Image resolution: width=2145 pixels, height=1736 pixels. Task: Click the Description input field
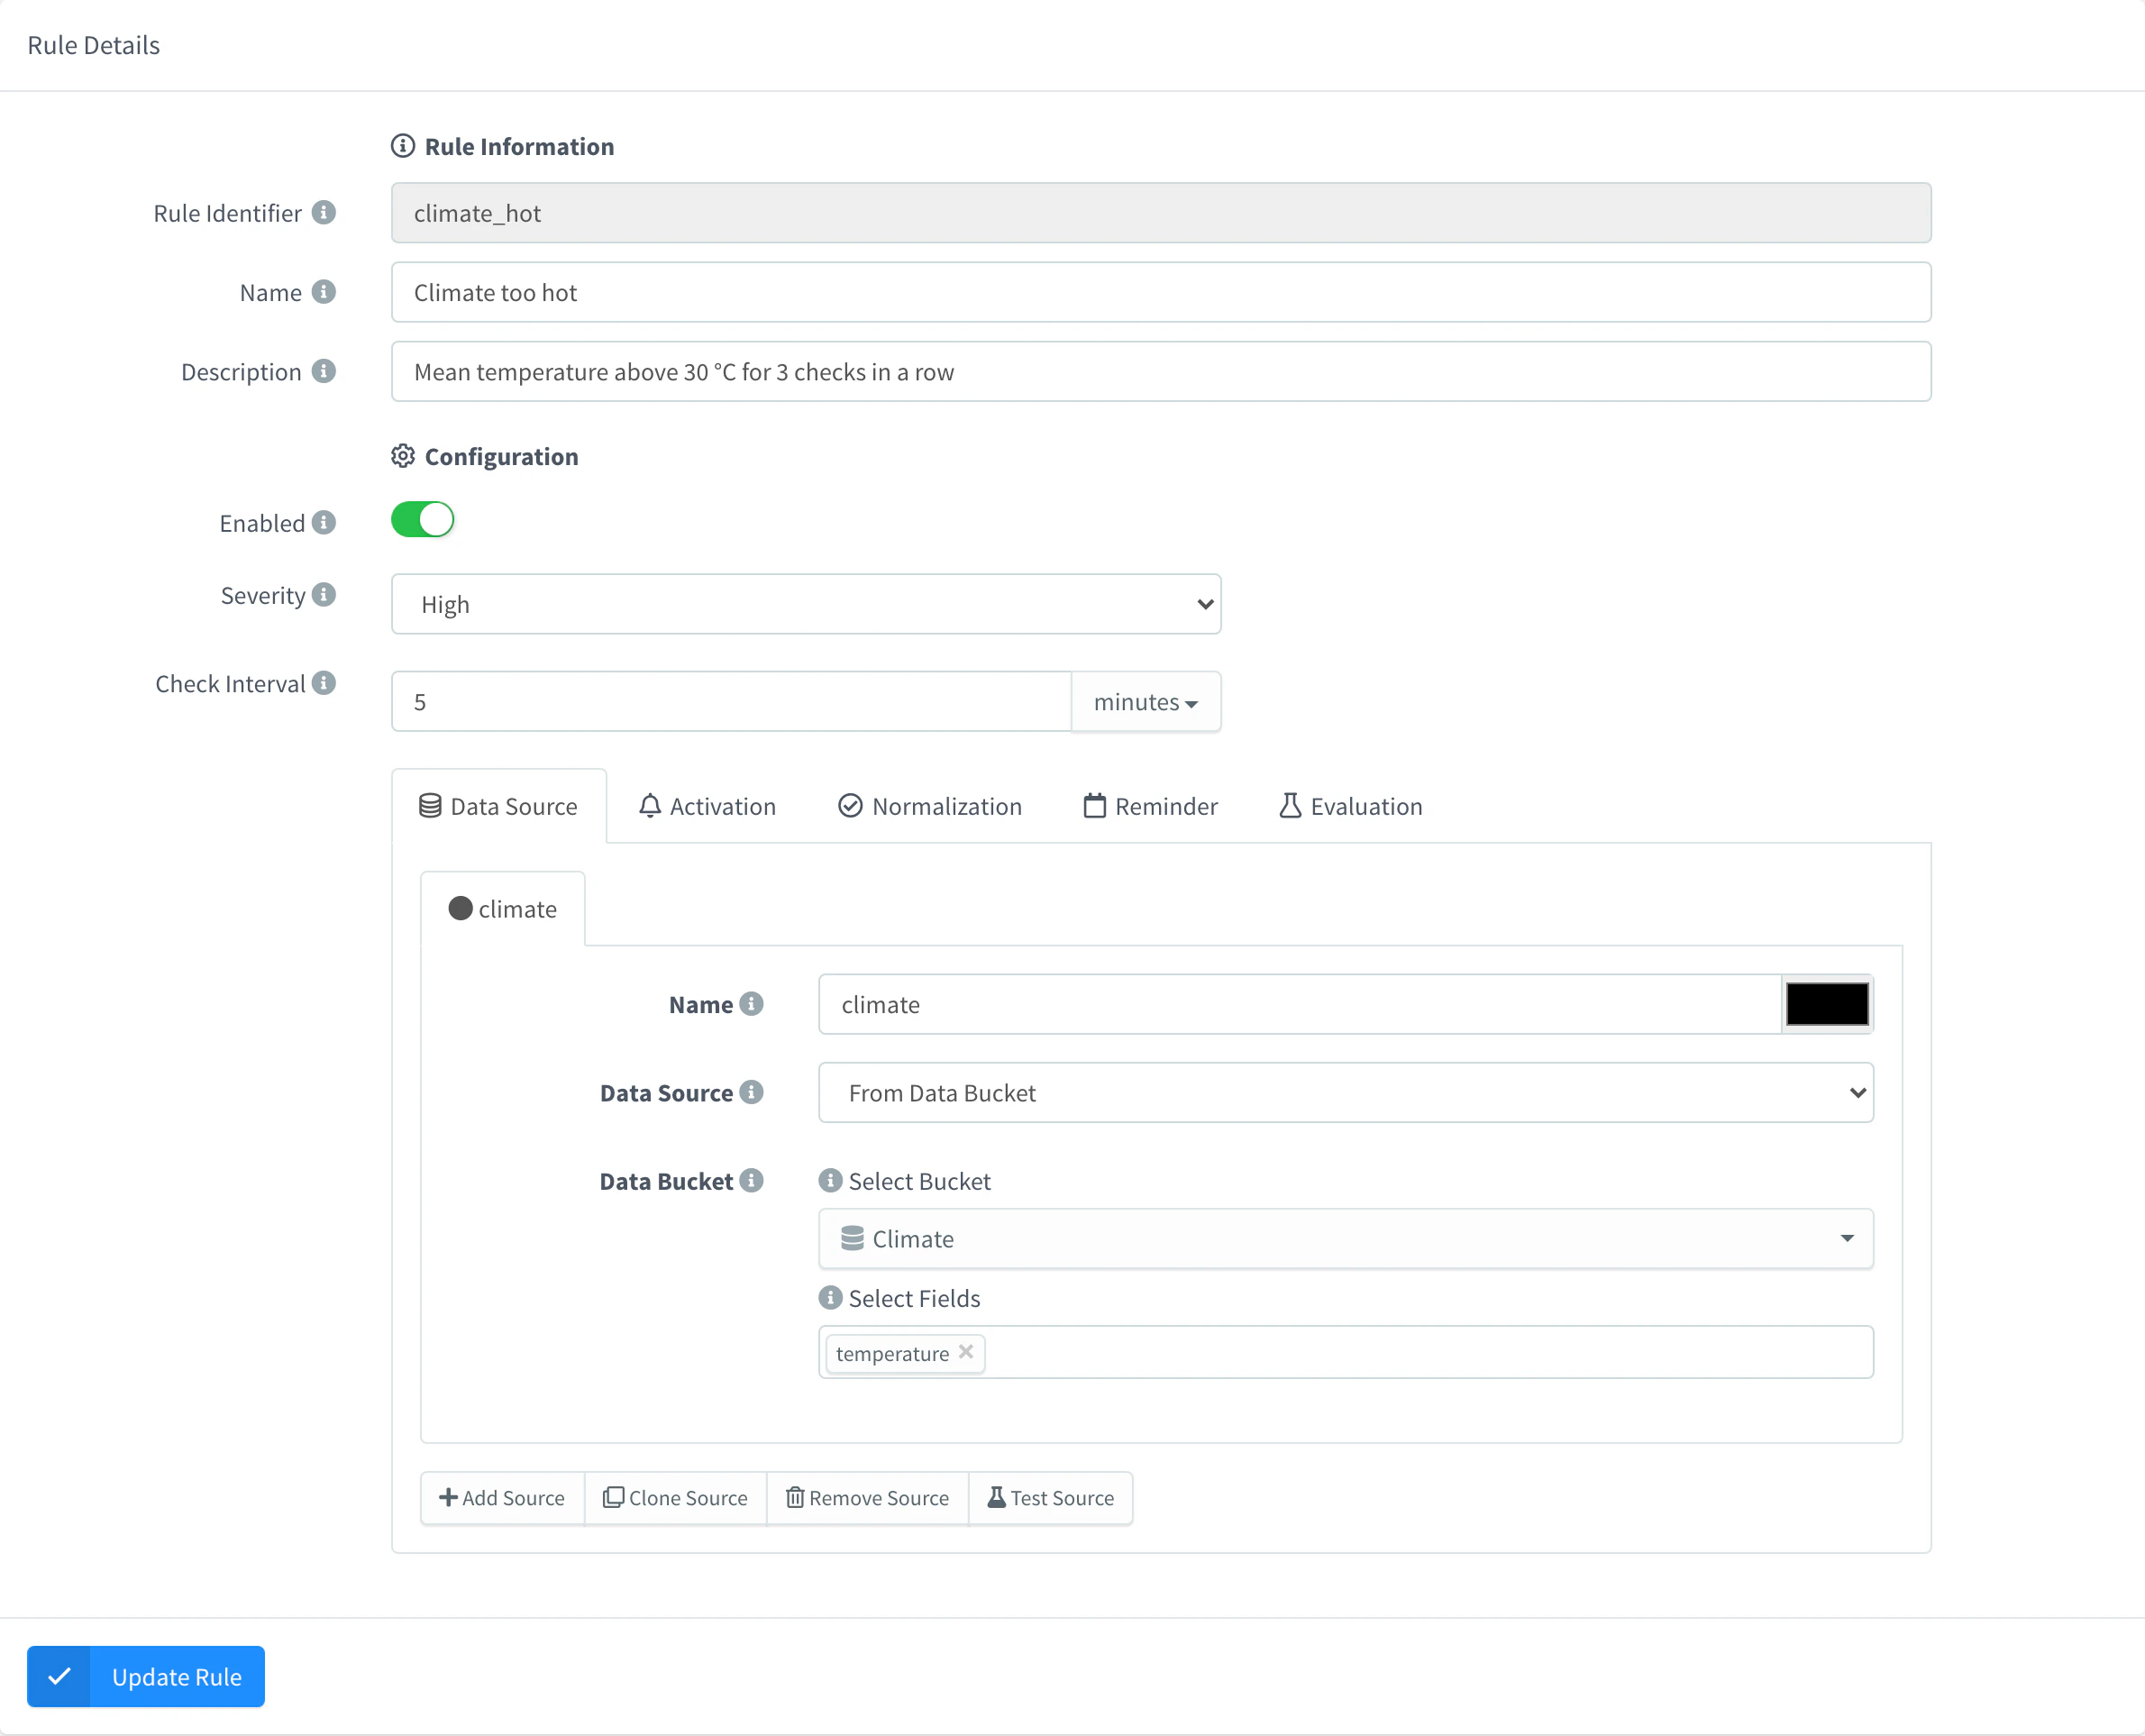(1160, 372)
